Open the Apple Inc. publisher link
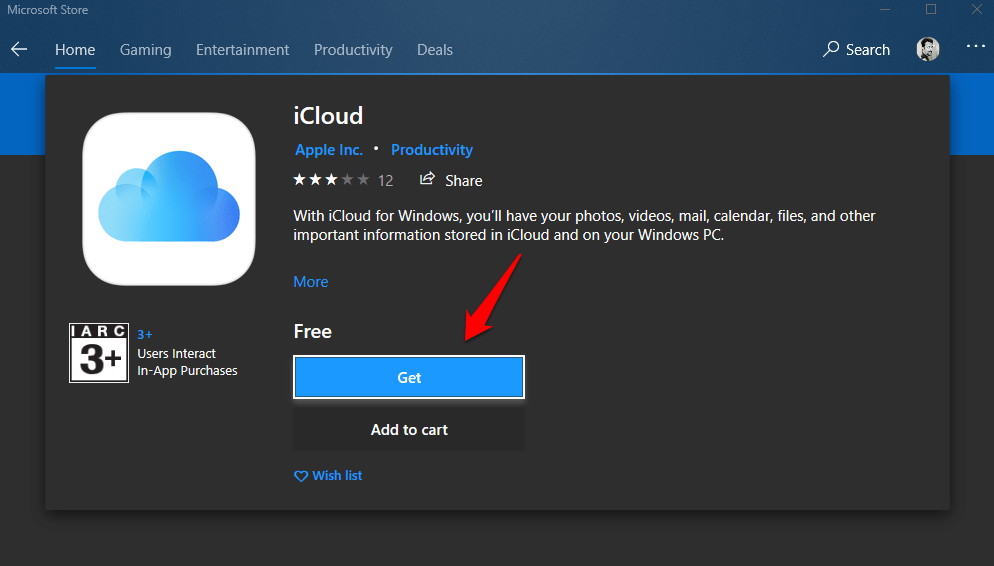The height and width of the screenshot is (566, 994). pos(328,150)
